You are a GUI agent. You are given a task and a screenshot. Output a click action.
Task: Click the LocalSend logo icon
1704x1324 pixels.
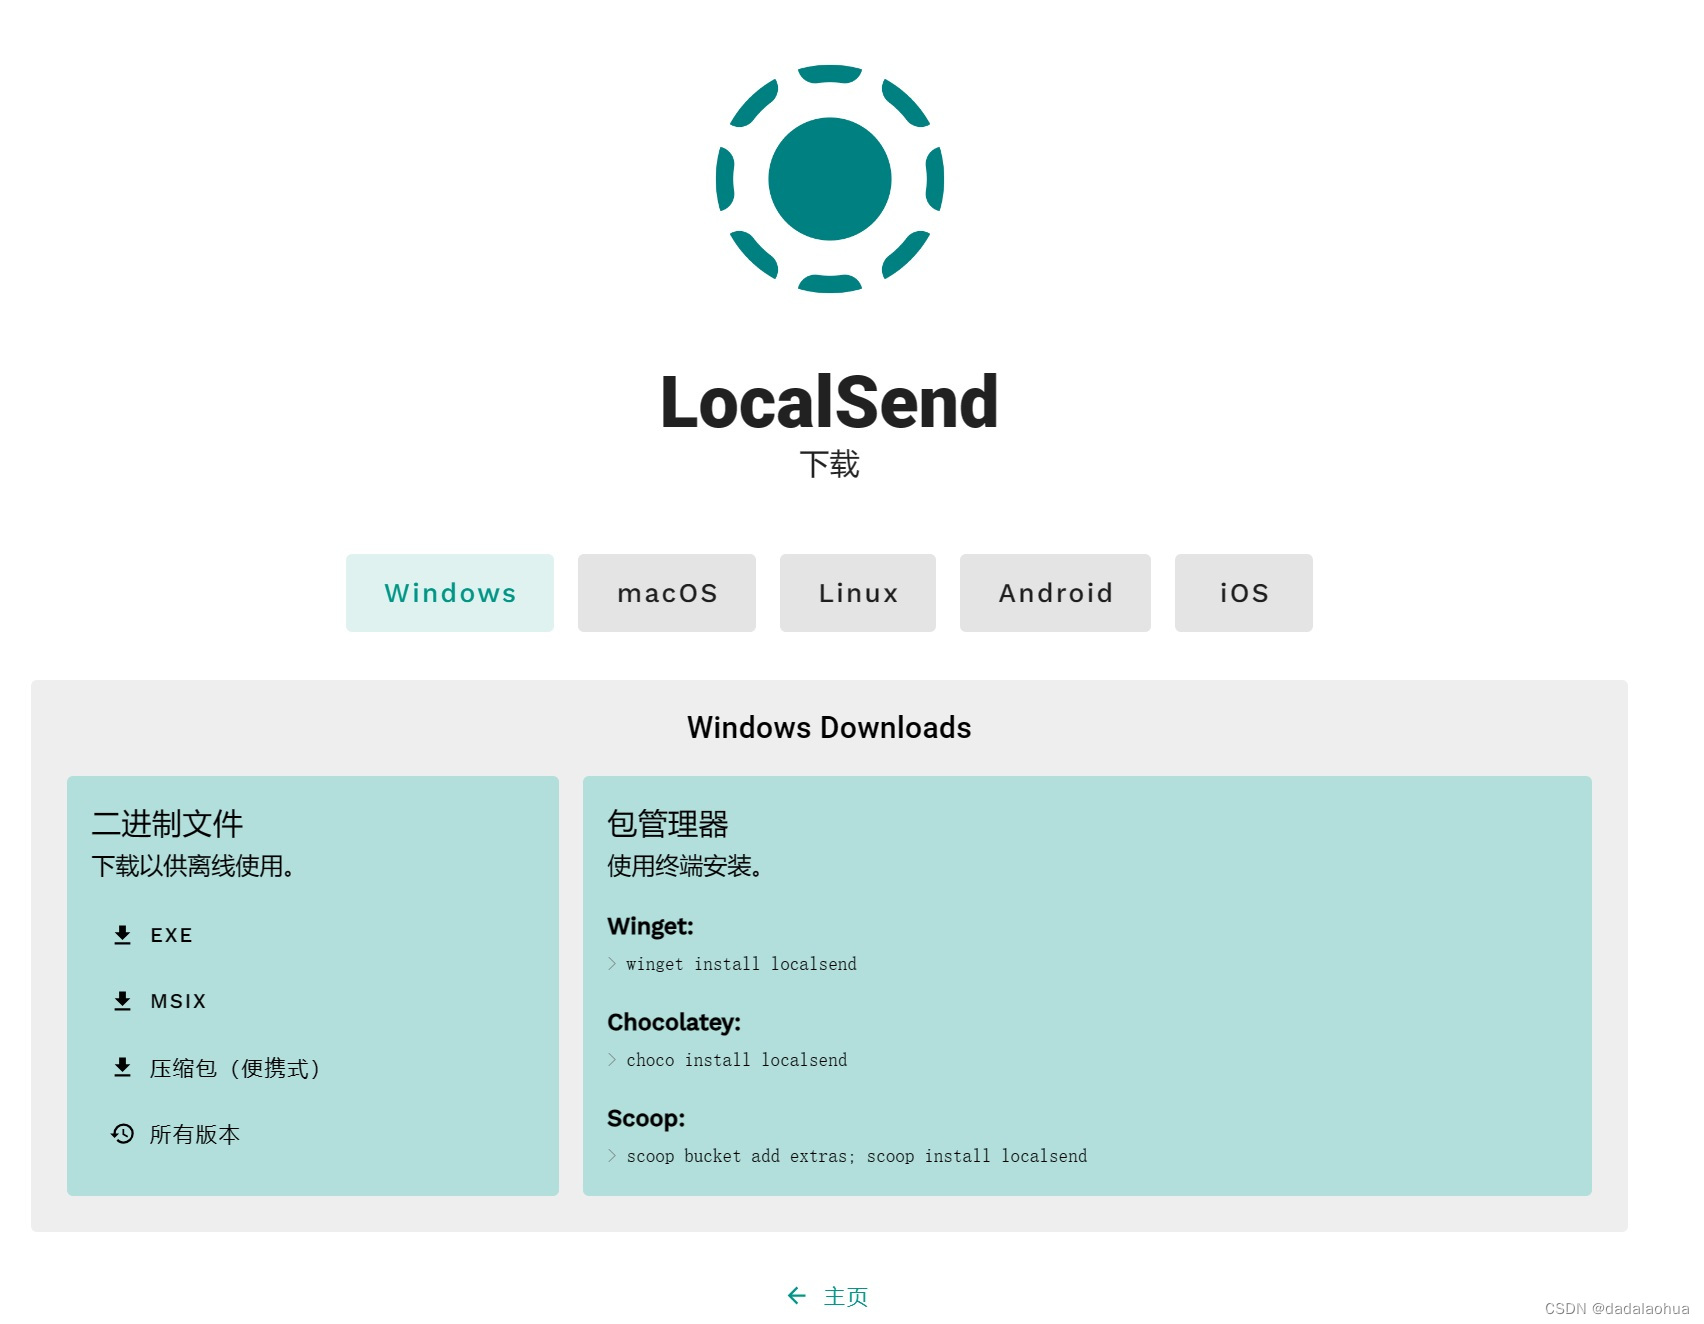pyautogui.click(x=830, y=179)
